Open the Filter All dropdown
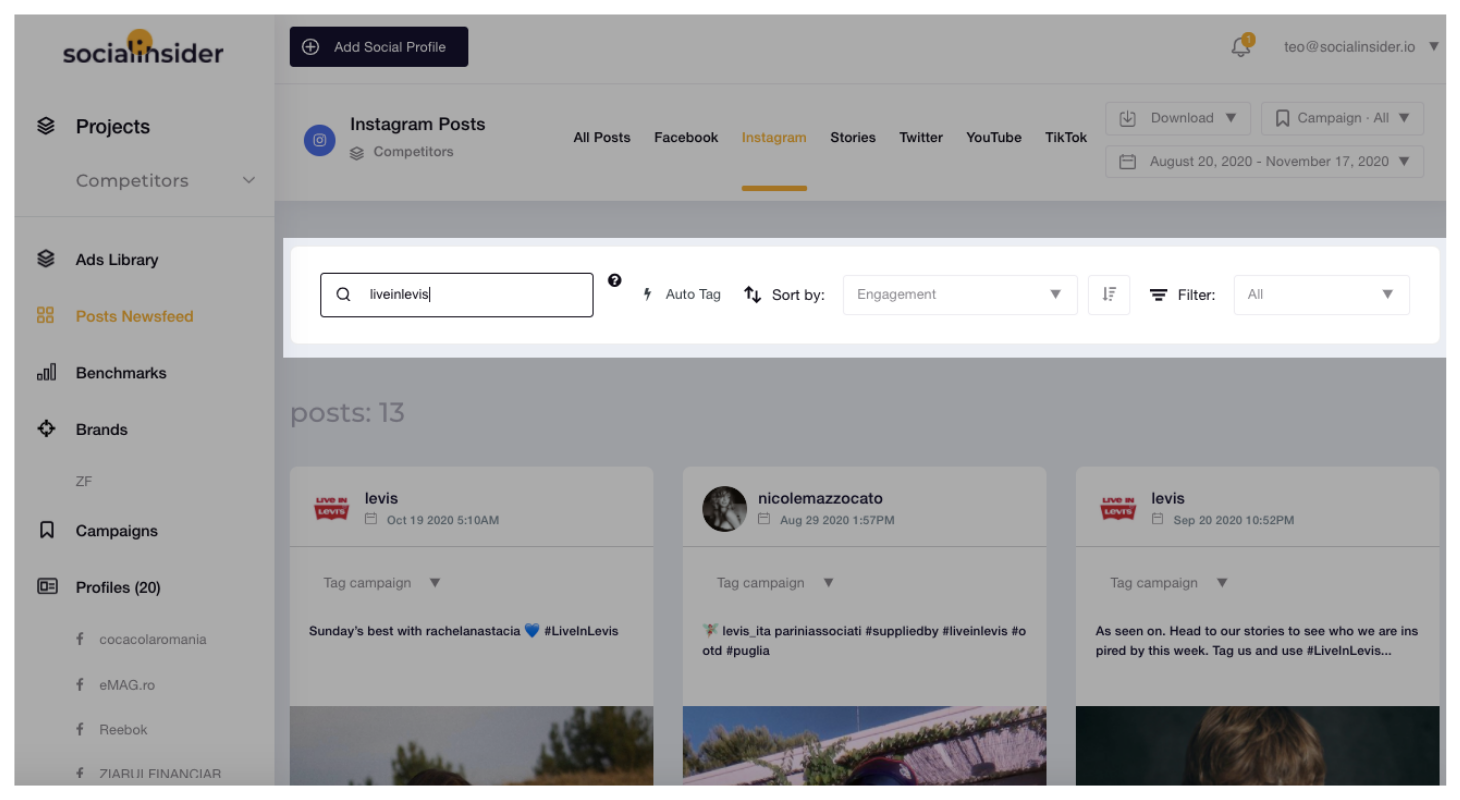This screenshot has width=1460, height=800. [x=1322, y=295]
